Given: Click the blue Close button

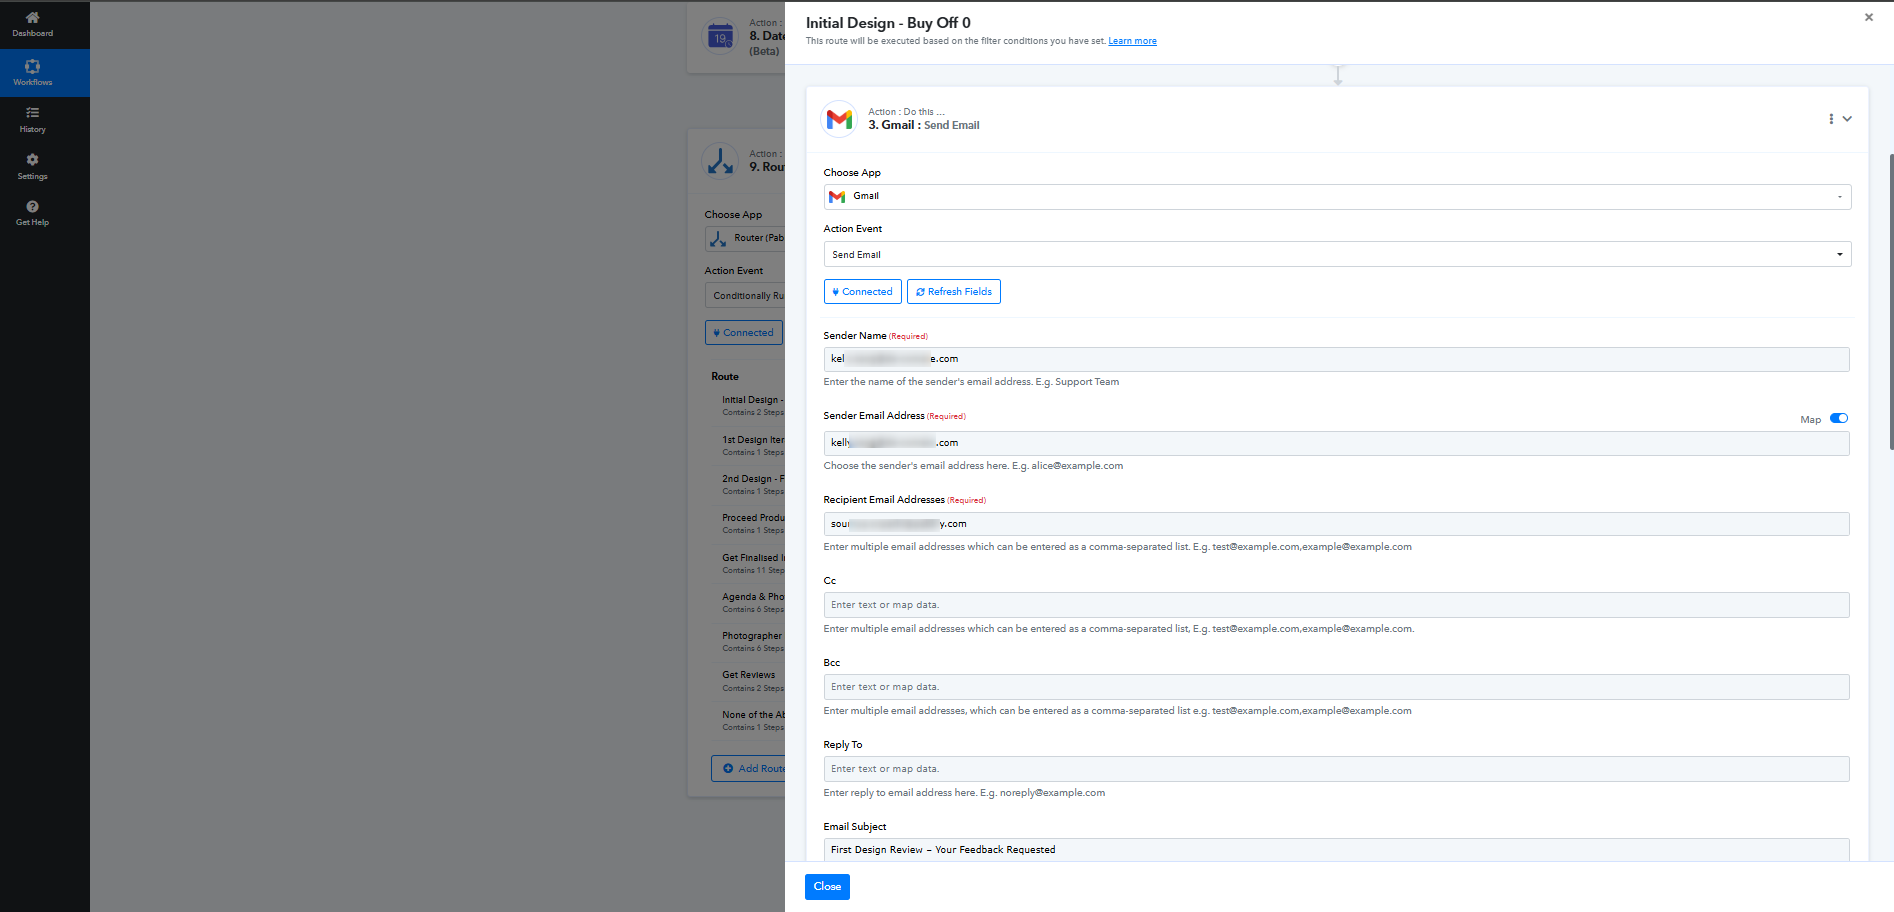Looking at the screenshot, I should click(x=827, y=887).
